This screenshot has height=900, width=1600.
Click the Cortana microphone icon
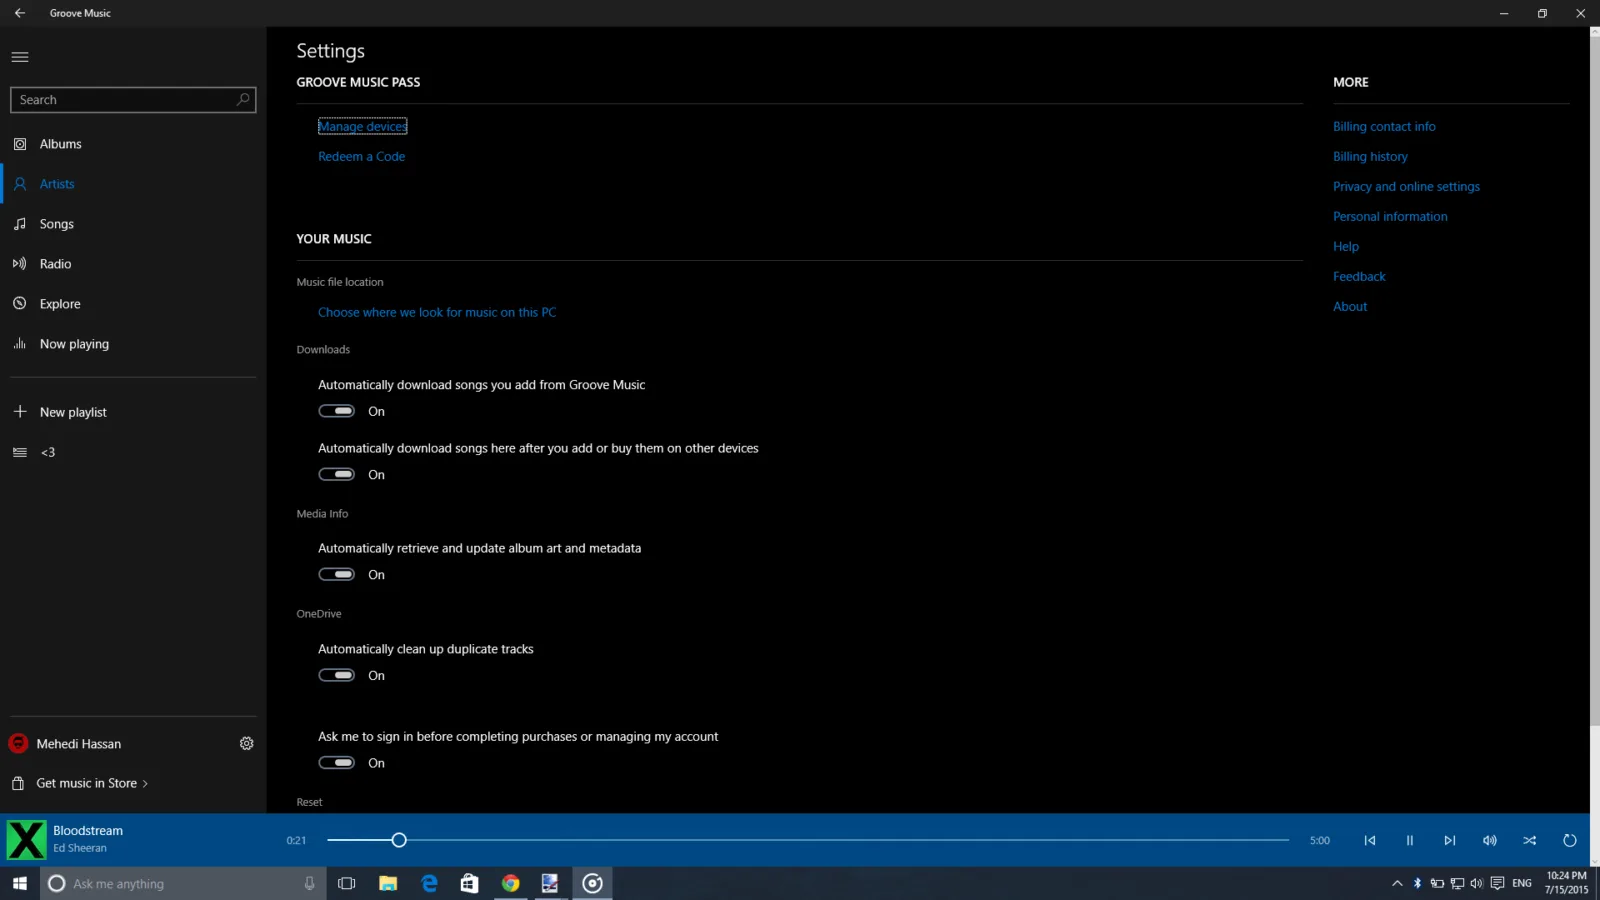point(309,883)
